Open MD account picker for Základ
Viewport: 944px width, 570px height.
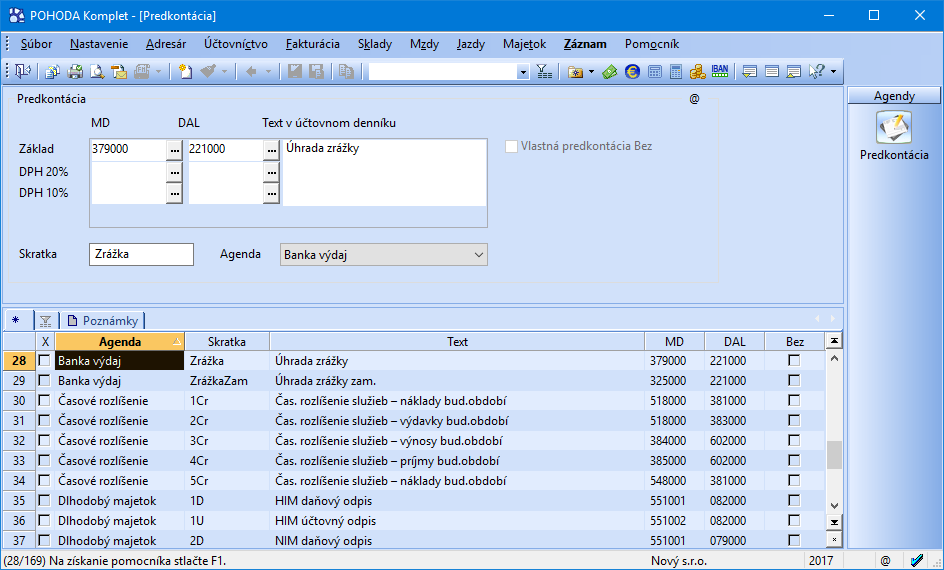coord(174,149)
